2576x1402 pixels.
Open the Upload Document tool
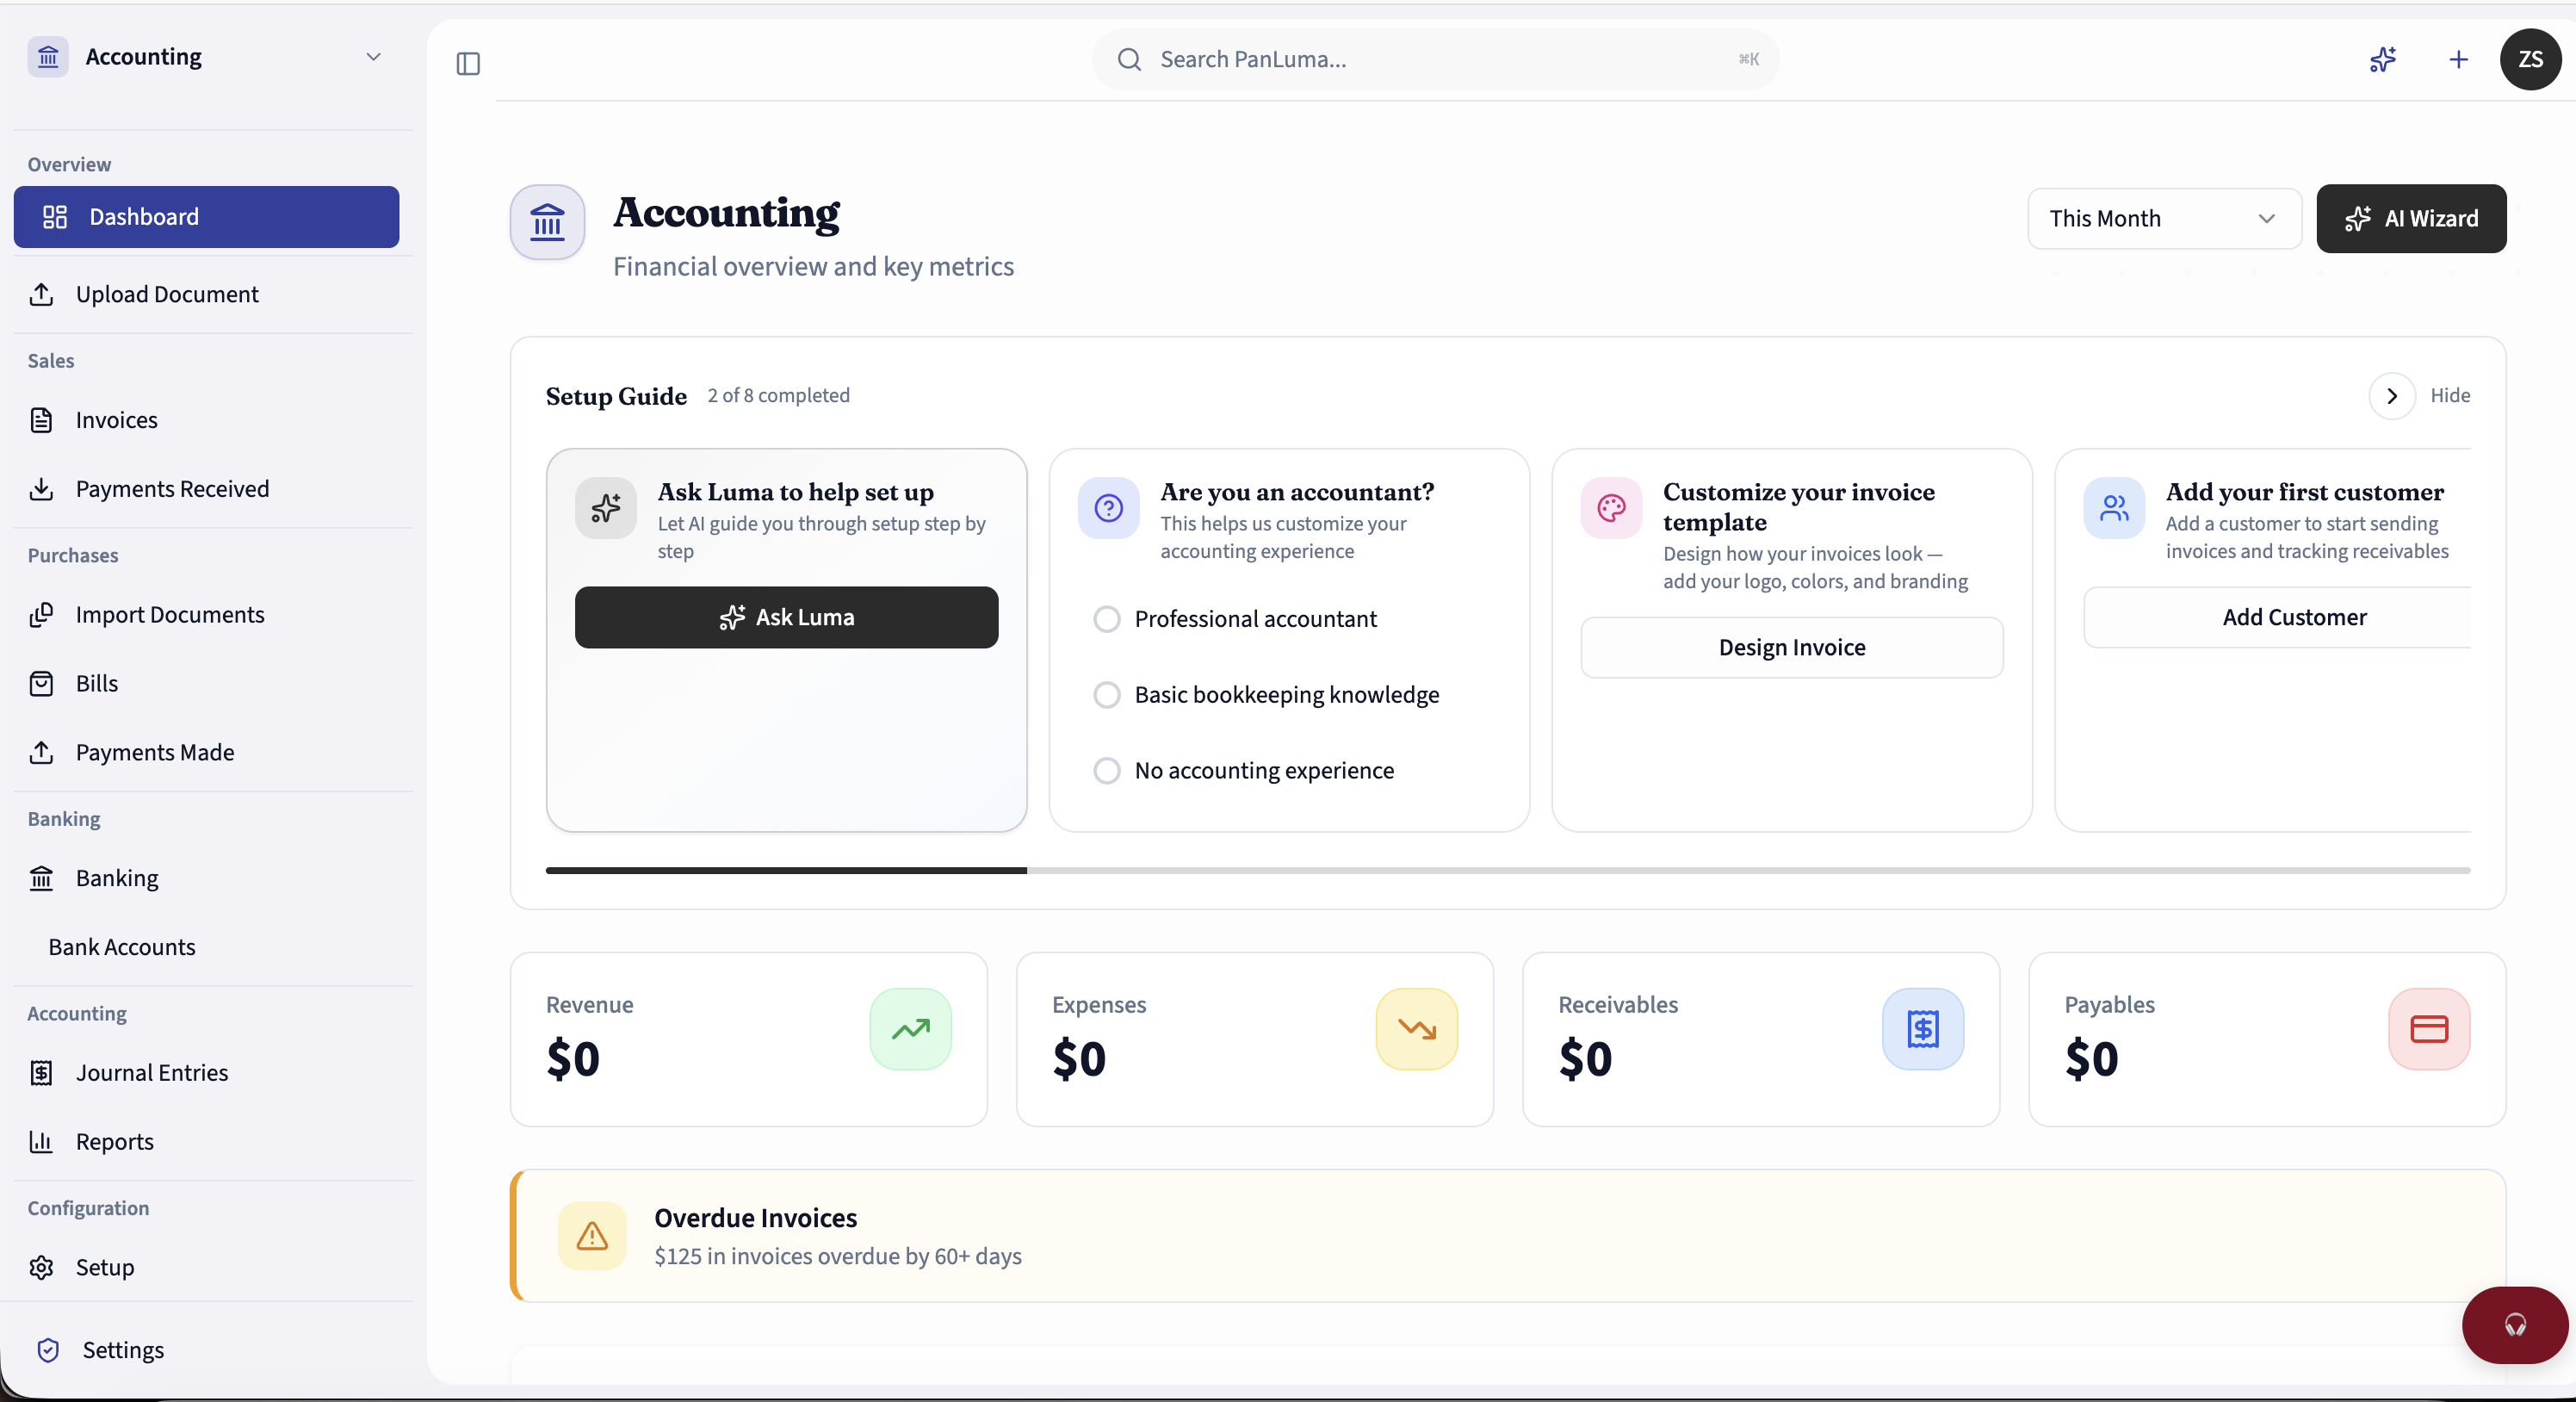pos(166,294)
